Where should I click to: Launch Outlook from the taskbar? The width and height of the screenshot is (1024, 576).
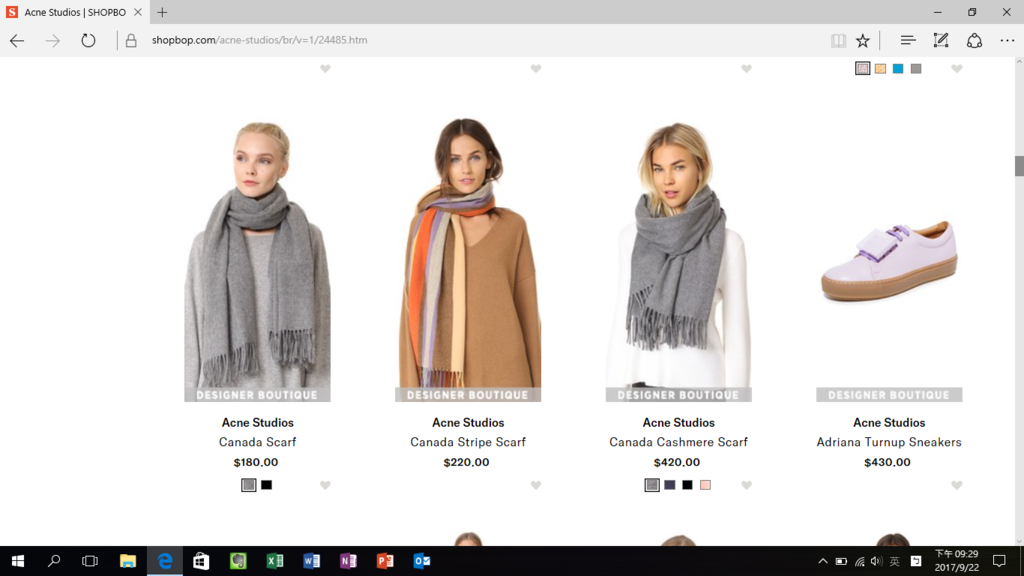coord(422,561)
